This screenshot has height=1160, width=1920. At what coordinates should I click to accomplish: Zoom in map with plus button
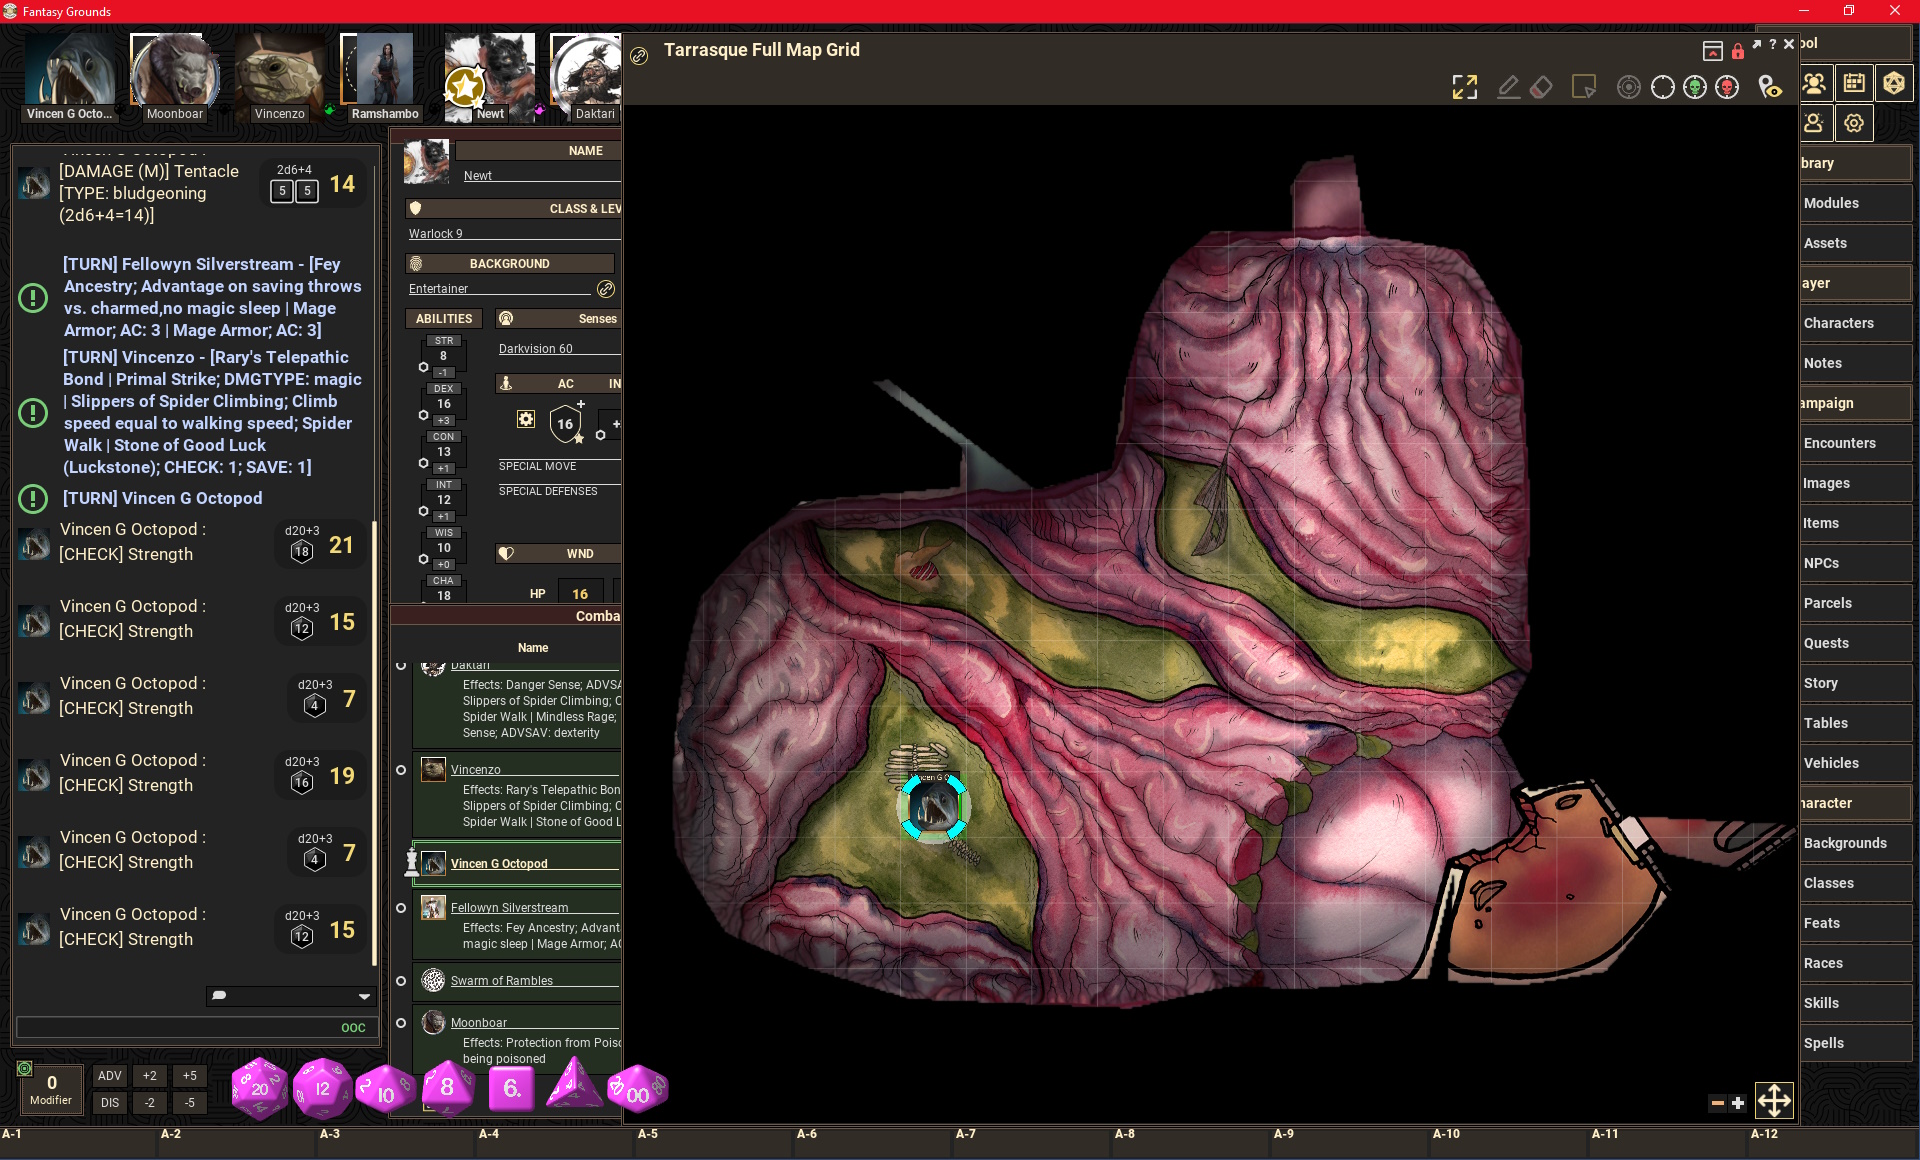click(1738, 1103)
